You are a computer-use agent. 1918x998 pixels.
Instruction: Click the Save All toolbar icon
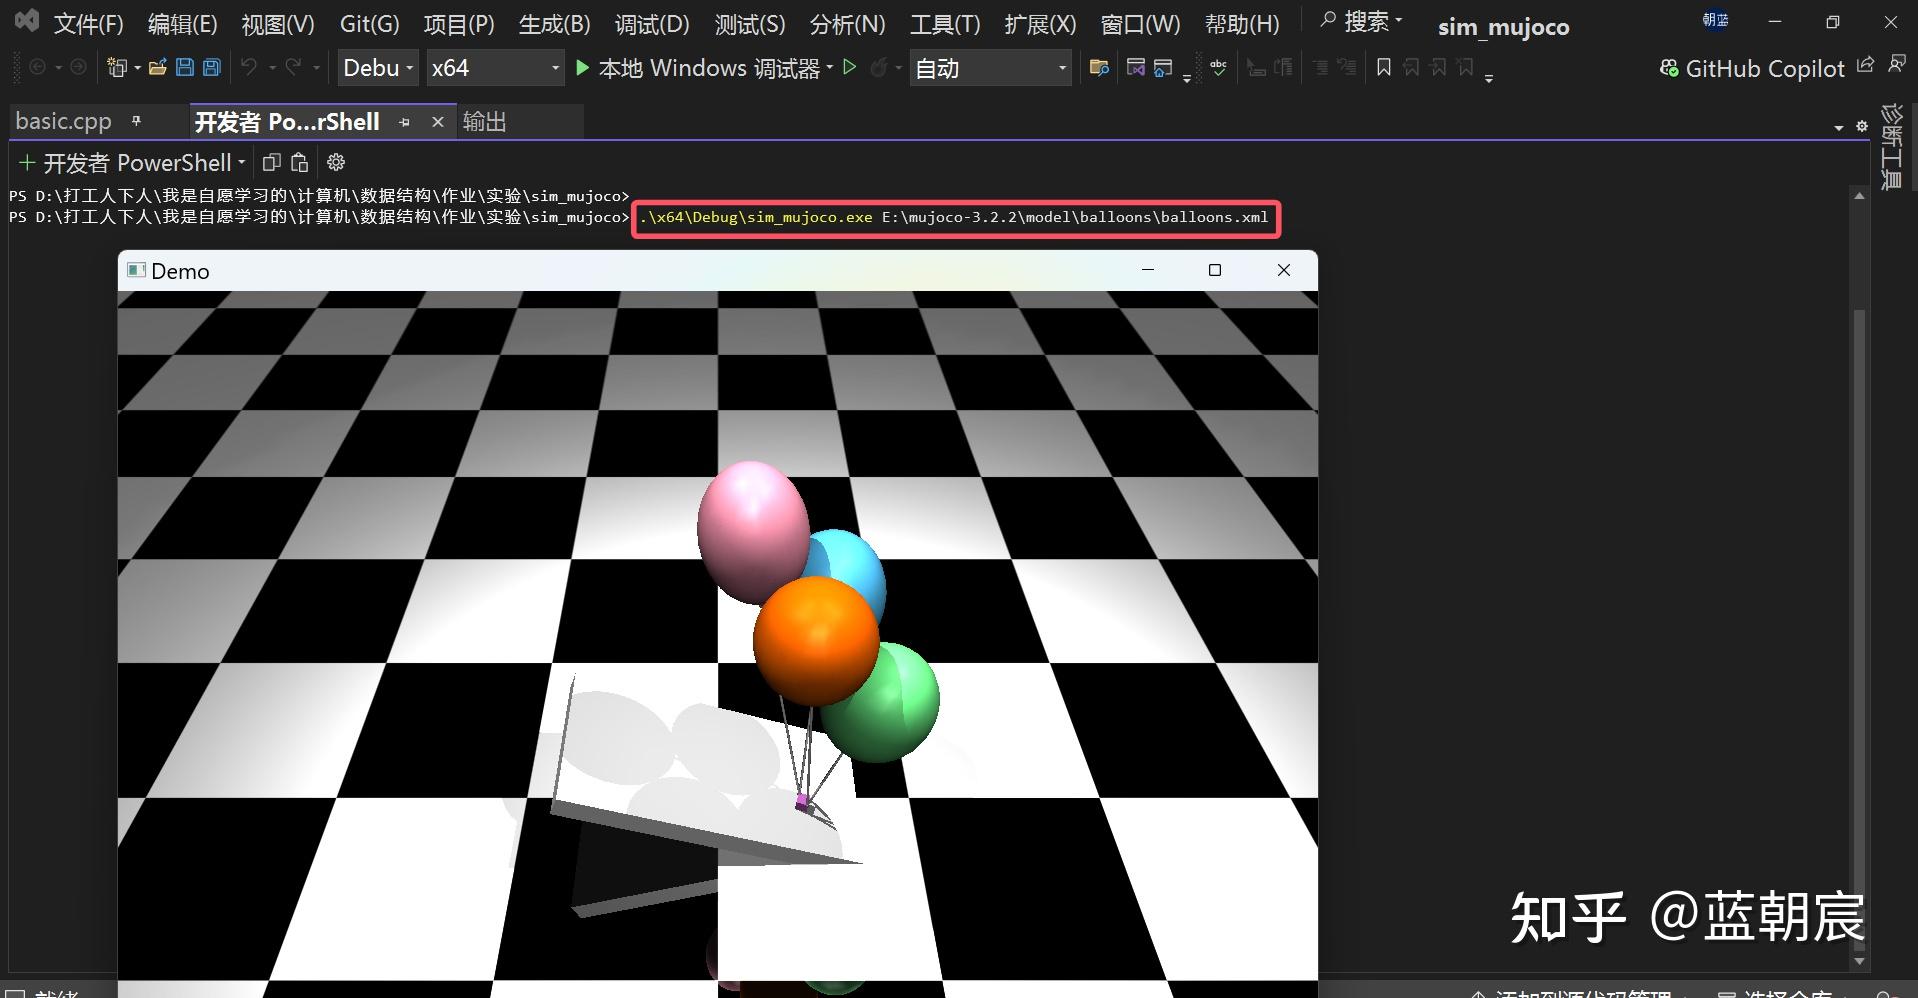[x=211, y=68]
